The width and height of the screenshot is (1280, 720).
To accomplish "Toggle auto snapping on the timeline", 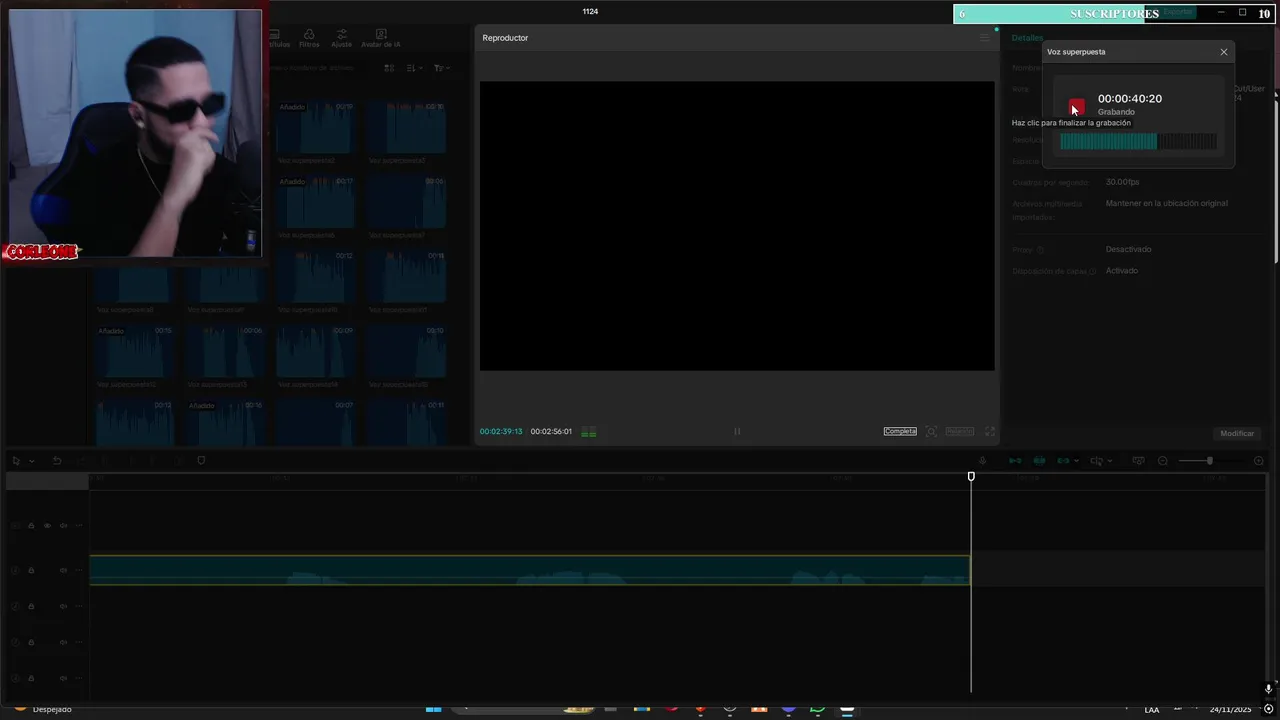I will (x=1039, y=461).
